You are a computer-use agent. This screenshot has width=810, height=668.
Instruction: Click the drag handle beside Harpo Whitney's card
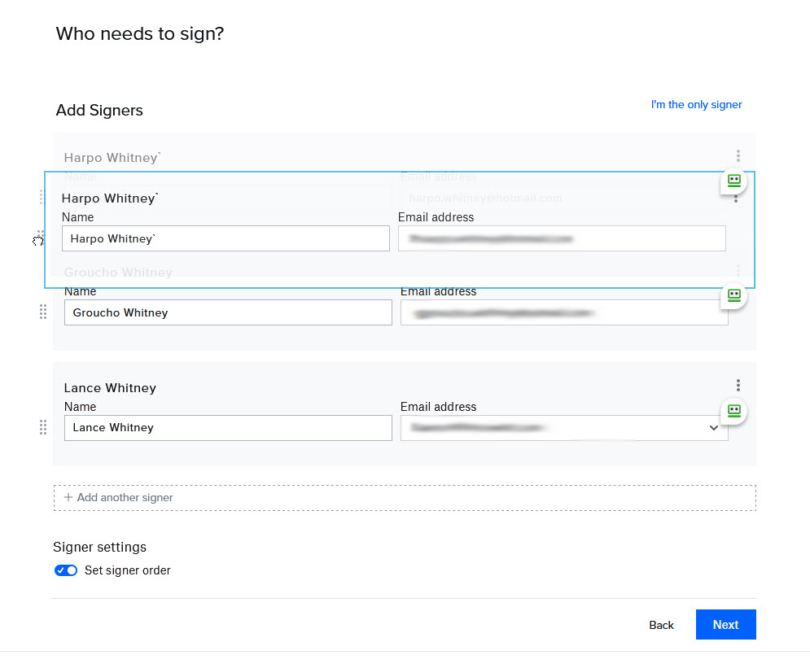(42, 197)
